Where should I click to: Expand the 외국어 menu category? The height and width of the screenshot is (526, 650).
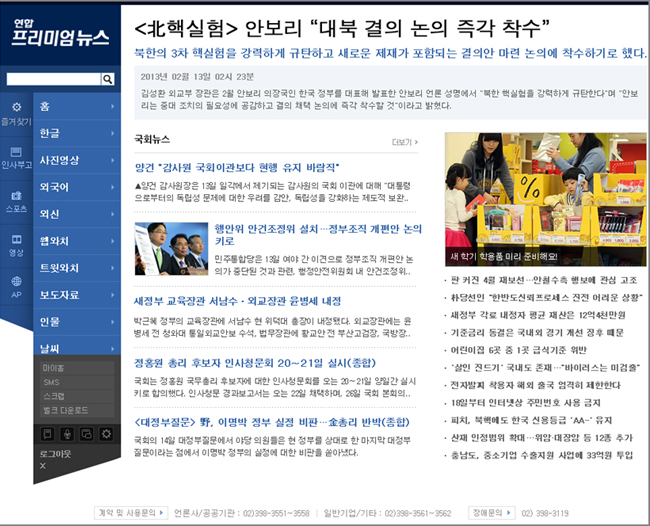[x=75, y=187]
